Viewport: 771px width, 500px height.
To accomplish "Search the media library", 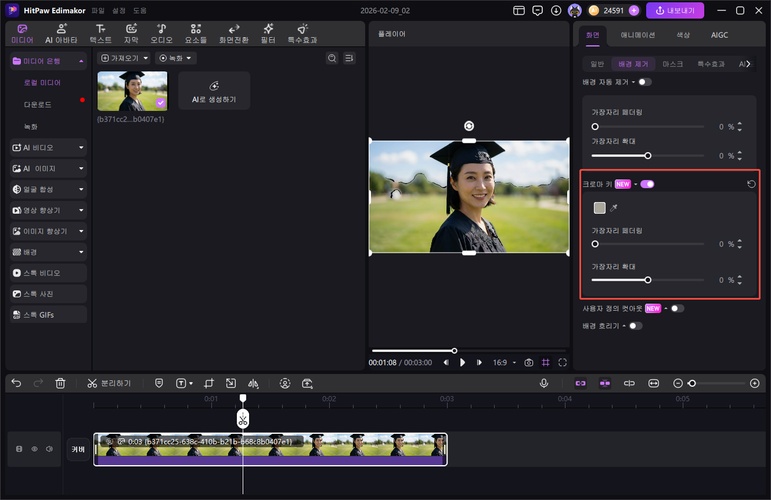I will (332, 58).
